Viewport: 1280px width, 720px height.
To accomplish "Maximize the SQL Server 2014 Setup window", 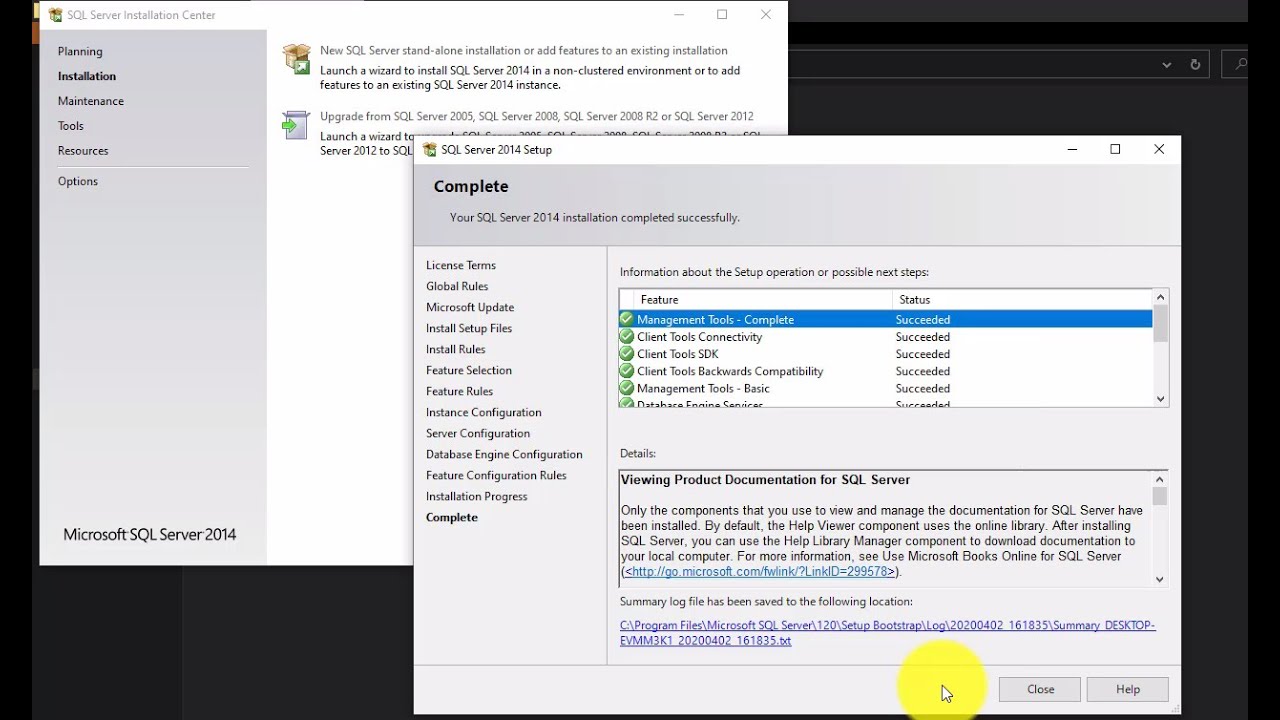I will [1115, 149].
